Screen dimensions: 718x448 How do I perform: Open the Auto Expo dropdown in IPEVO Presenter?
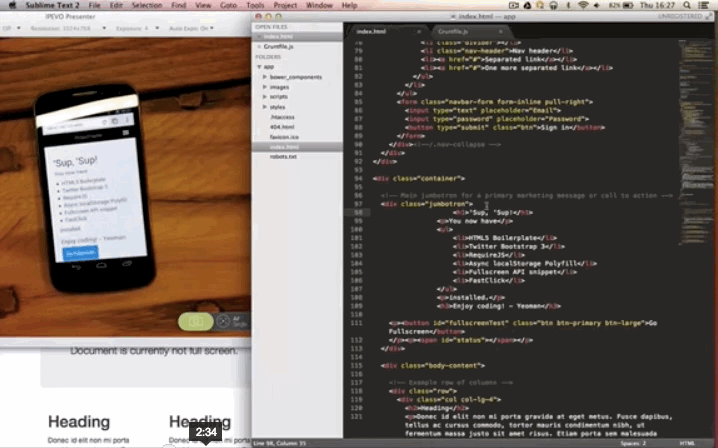[x=191, y=28]
